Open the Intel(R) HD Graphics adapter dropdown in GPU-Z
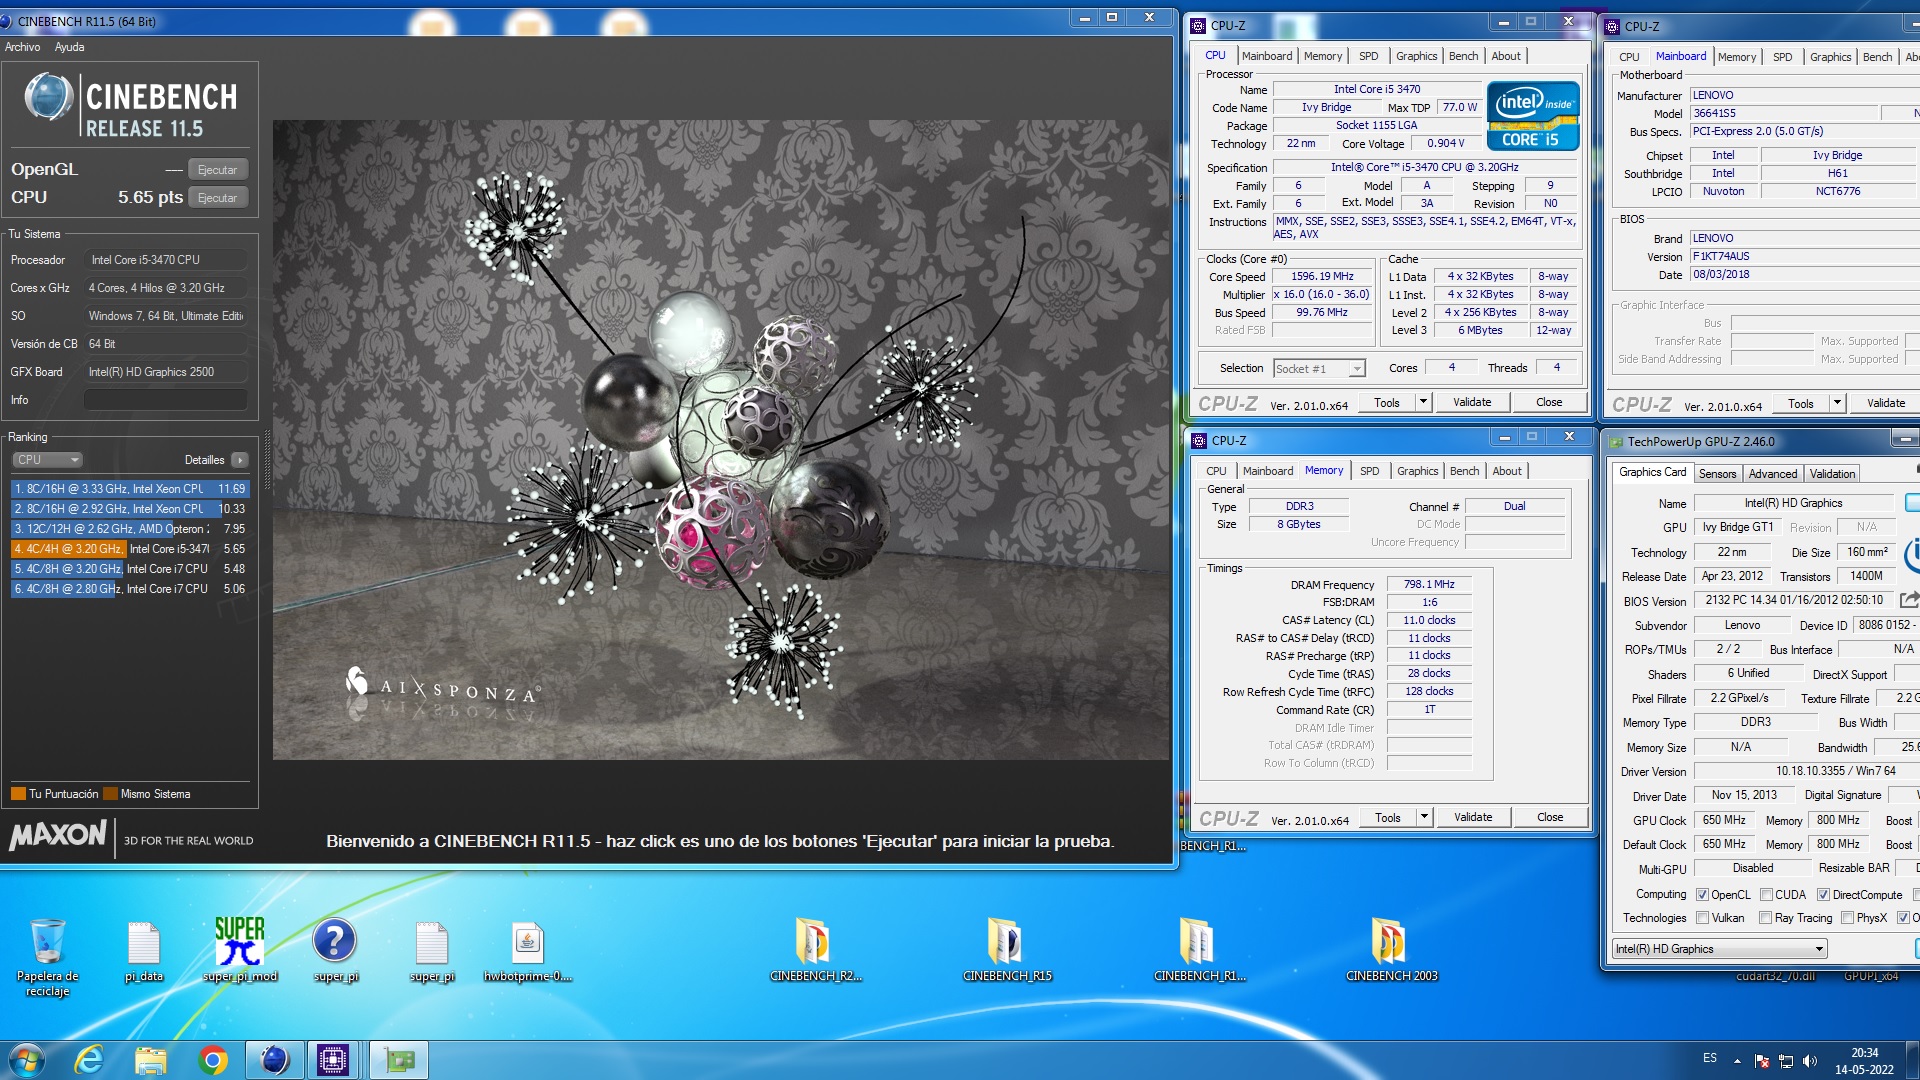 (x=1719, y=949)
